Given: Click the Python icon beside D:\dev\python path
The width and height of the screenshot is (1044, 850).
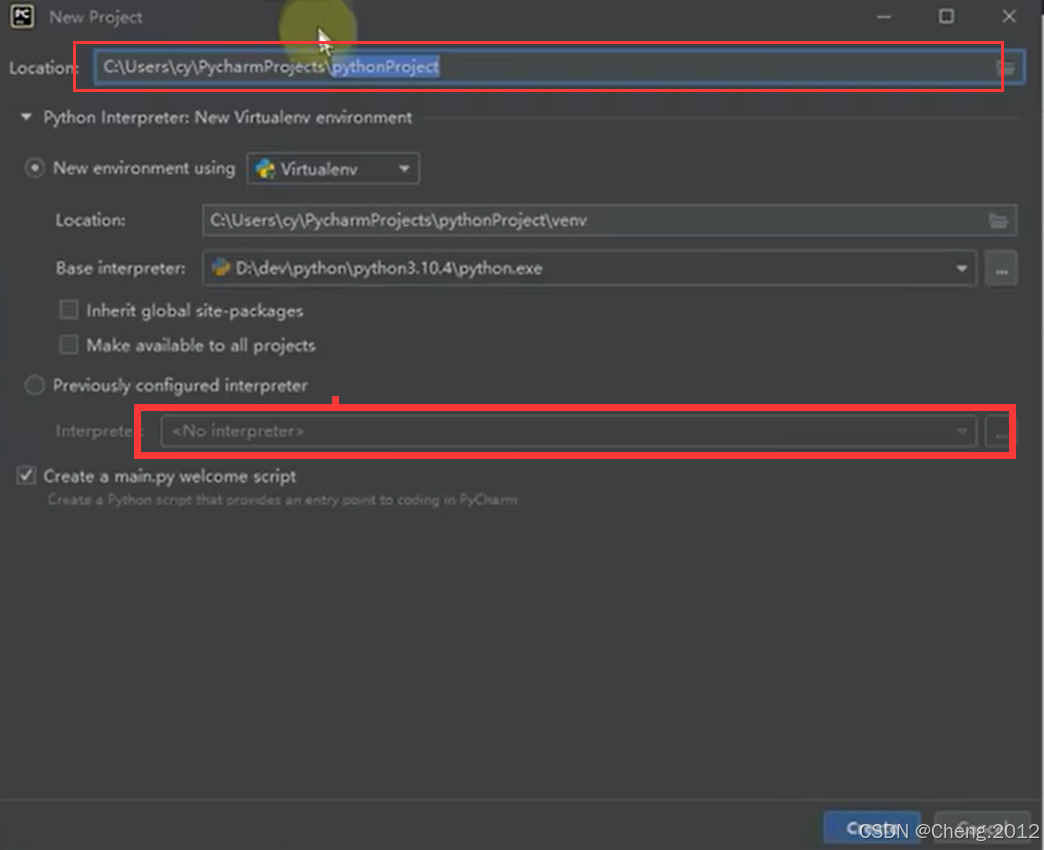Looking at the screenshot, I should tap(220, 268).
